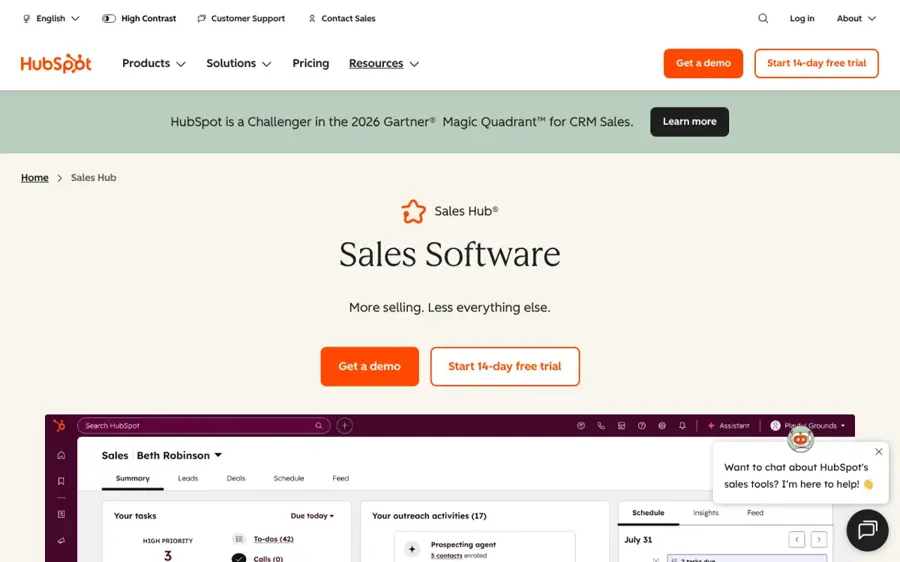Click the HubSpot sprocket icon in dashboard

click(x=59, y=425)
